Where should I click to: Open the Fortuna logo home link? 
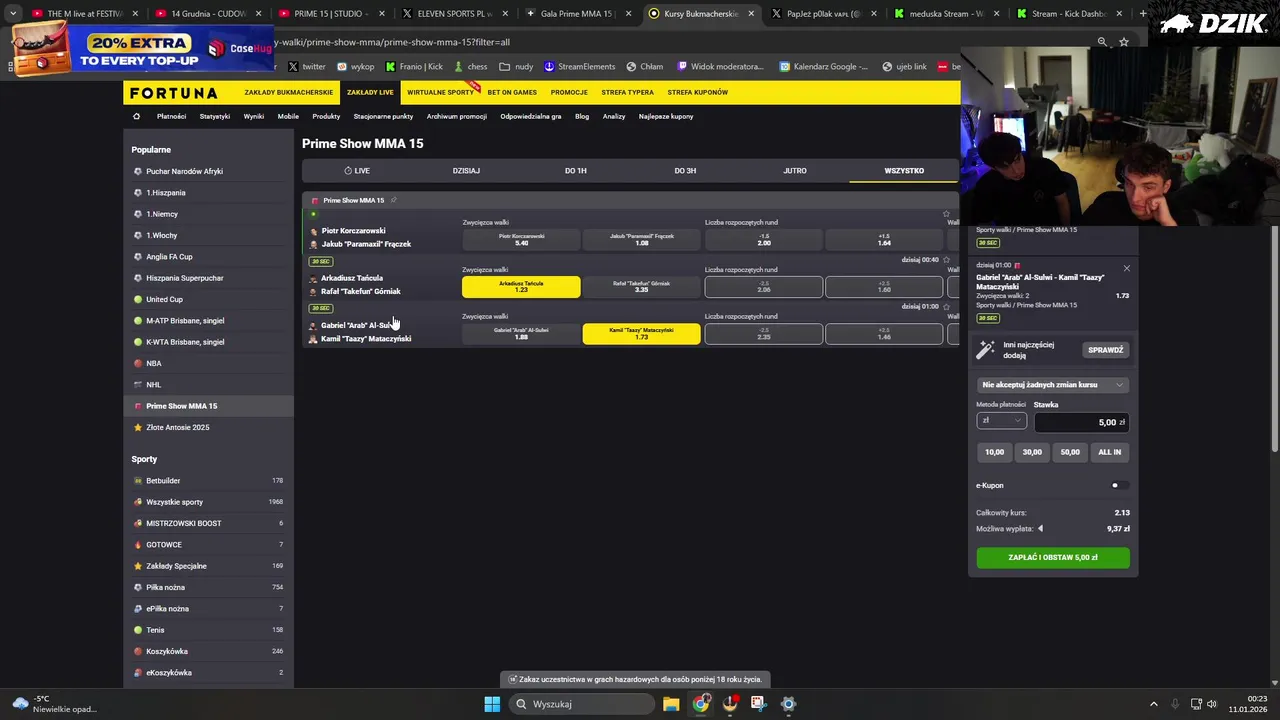[x=173, y=93]
